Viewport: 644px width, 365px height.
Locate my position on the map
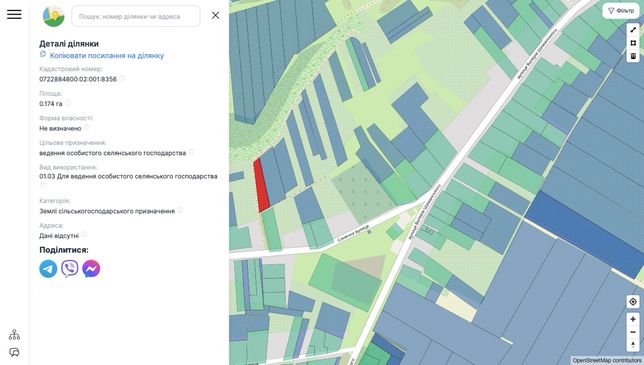tap(633, 302)
